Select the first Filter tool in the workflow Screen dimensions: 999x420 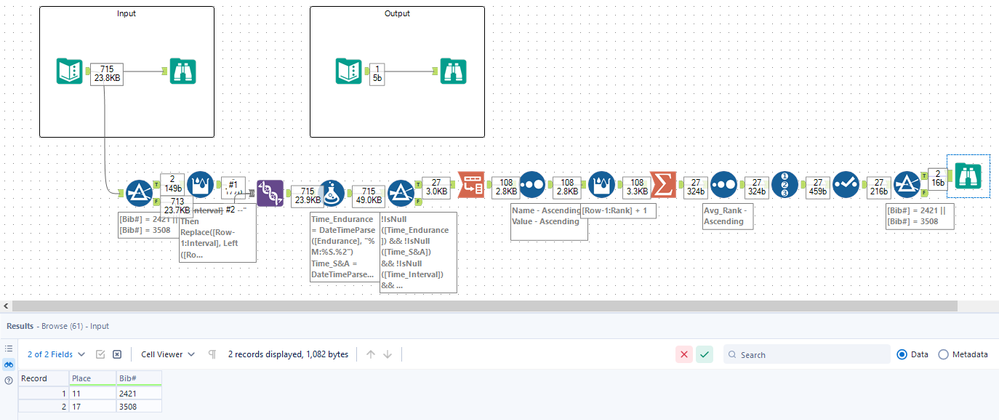(138, 194)
